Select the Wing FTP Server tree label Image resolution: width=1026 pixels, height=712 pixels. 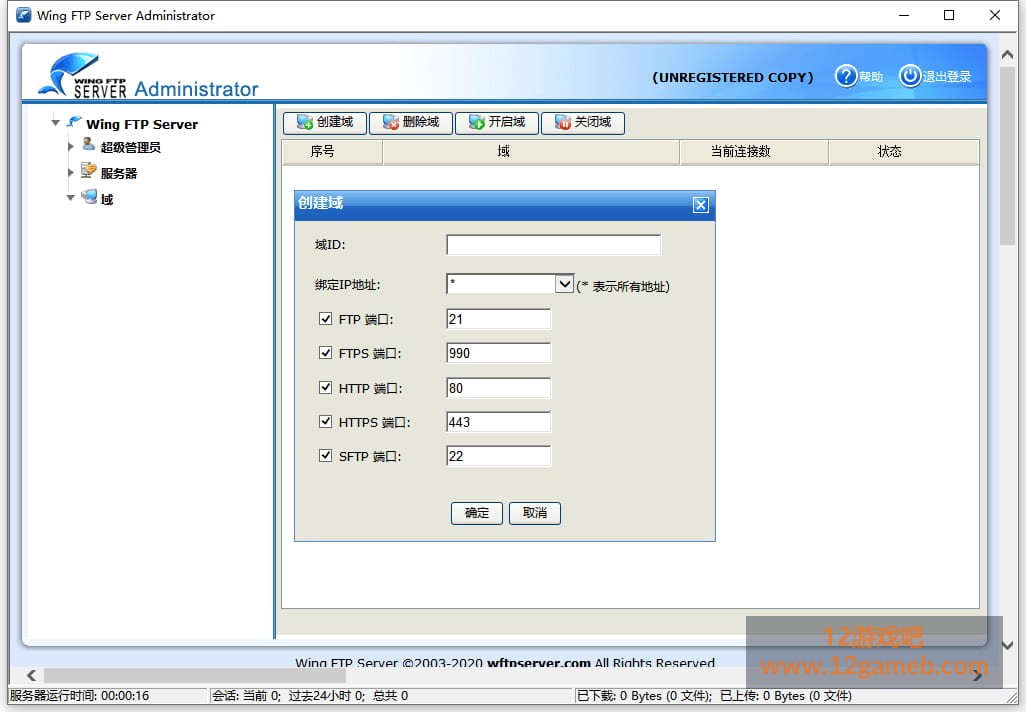click(x=142, y=124)
